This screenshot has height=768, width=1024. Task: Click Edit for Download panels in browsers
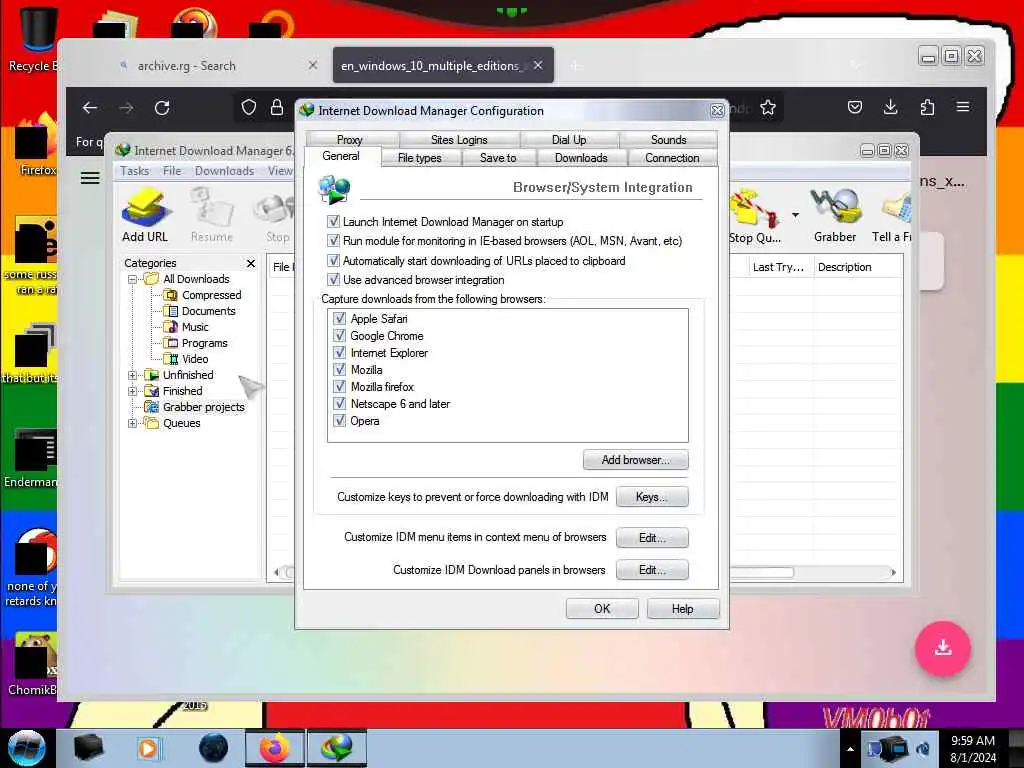[652, 569]
